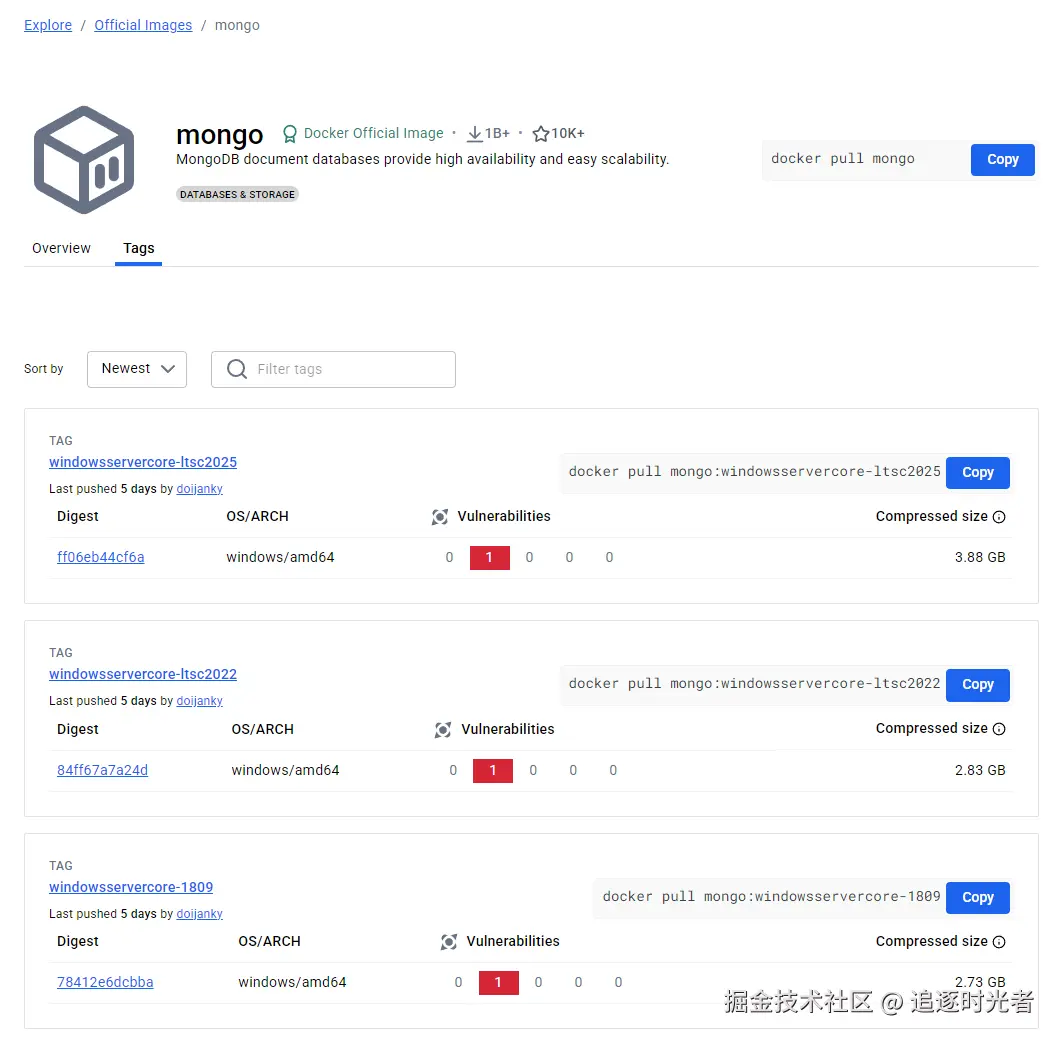Image resolution: width=1062 pixels, height=1043 pixels.
Task: Click windows/amd64 in the ltsc2022 row
Action: [x=285, y=770]
